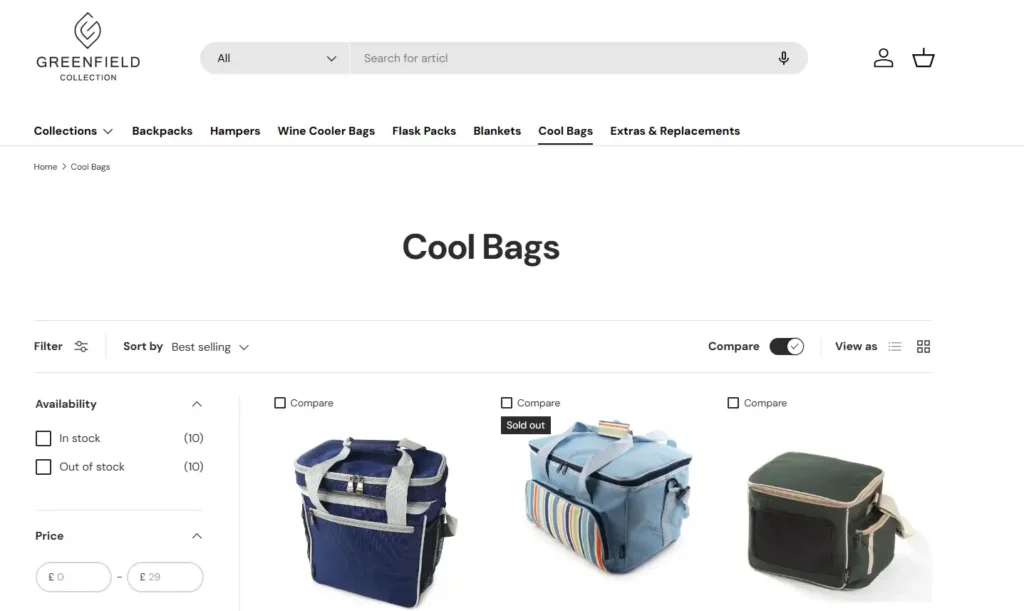Image resolution: width=1024 pixels, height=611 pixels.
Task: Open the Filter sliders icon
Action: pos(81,347)
